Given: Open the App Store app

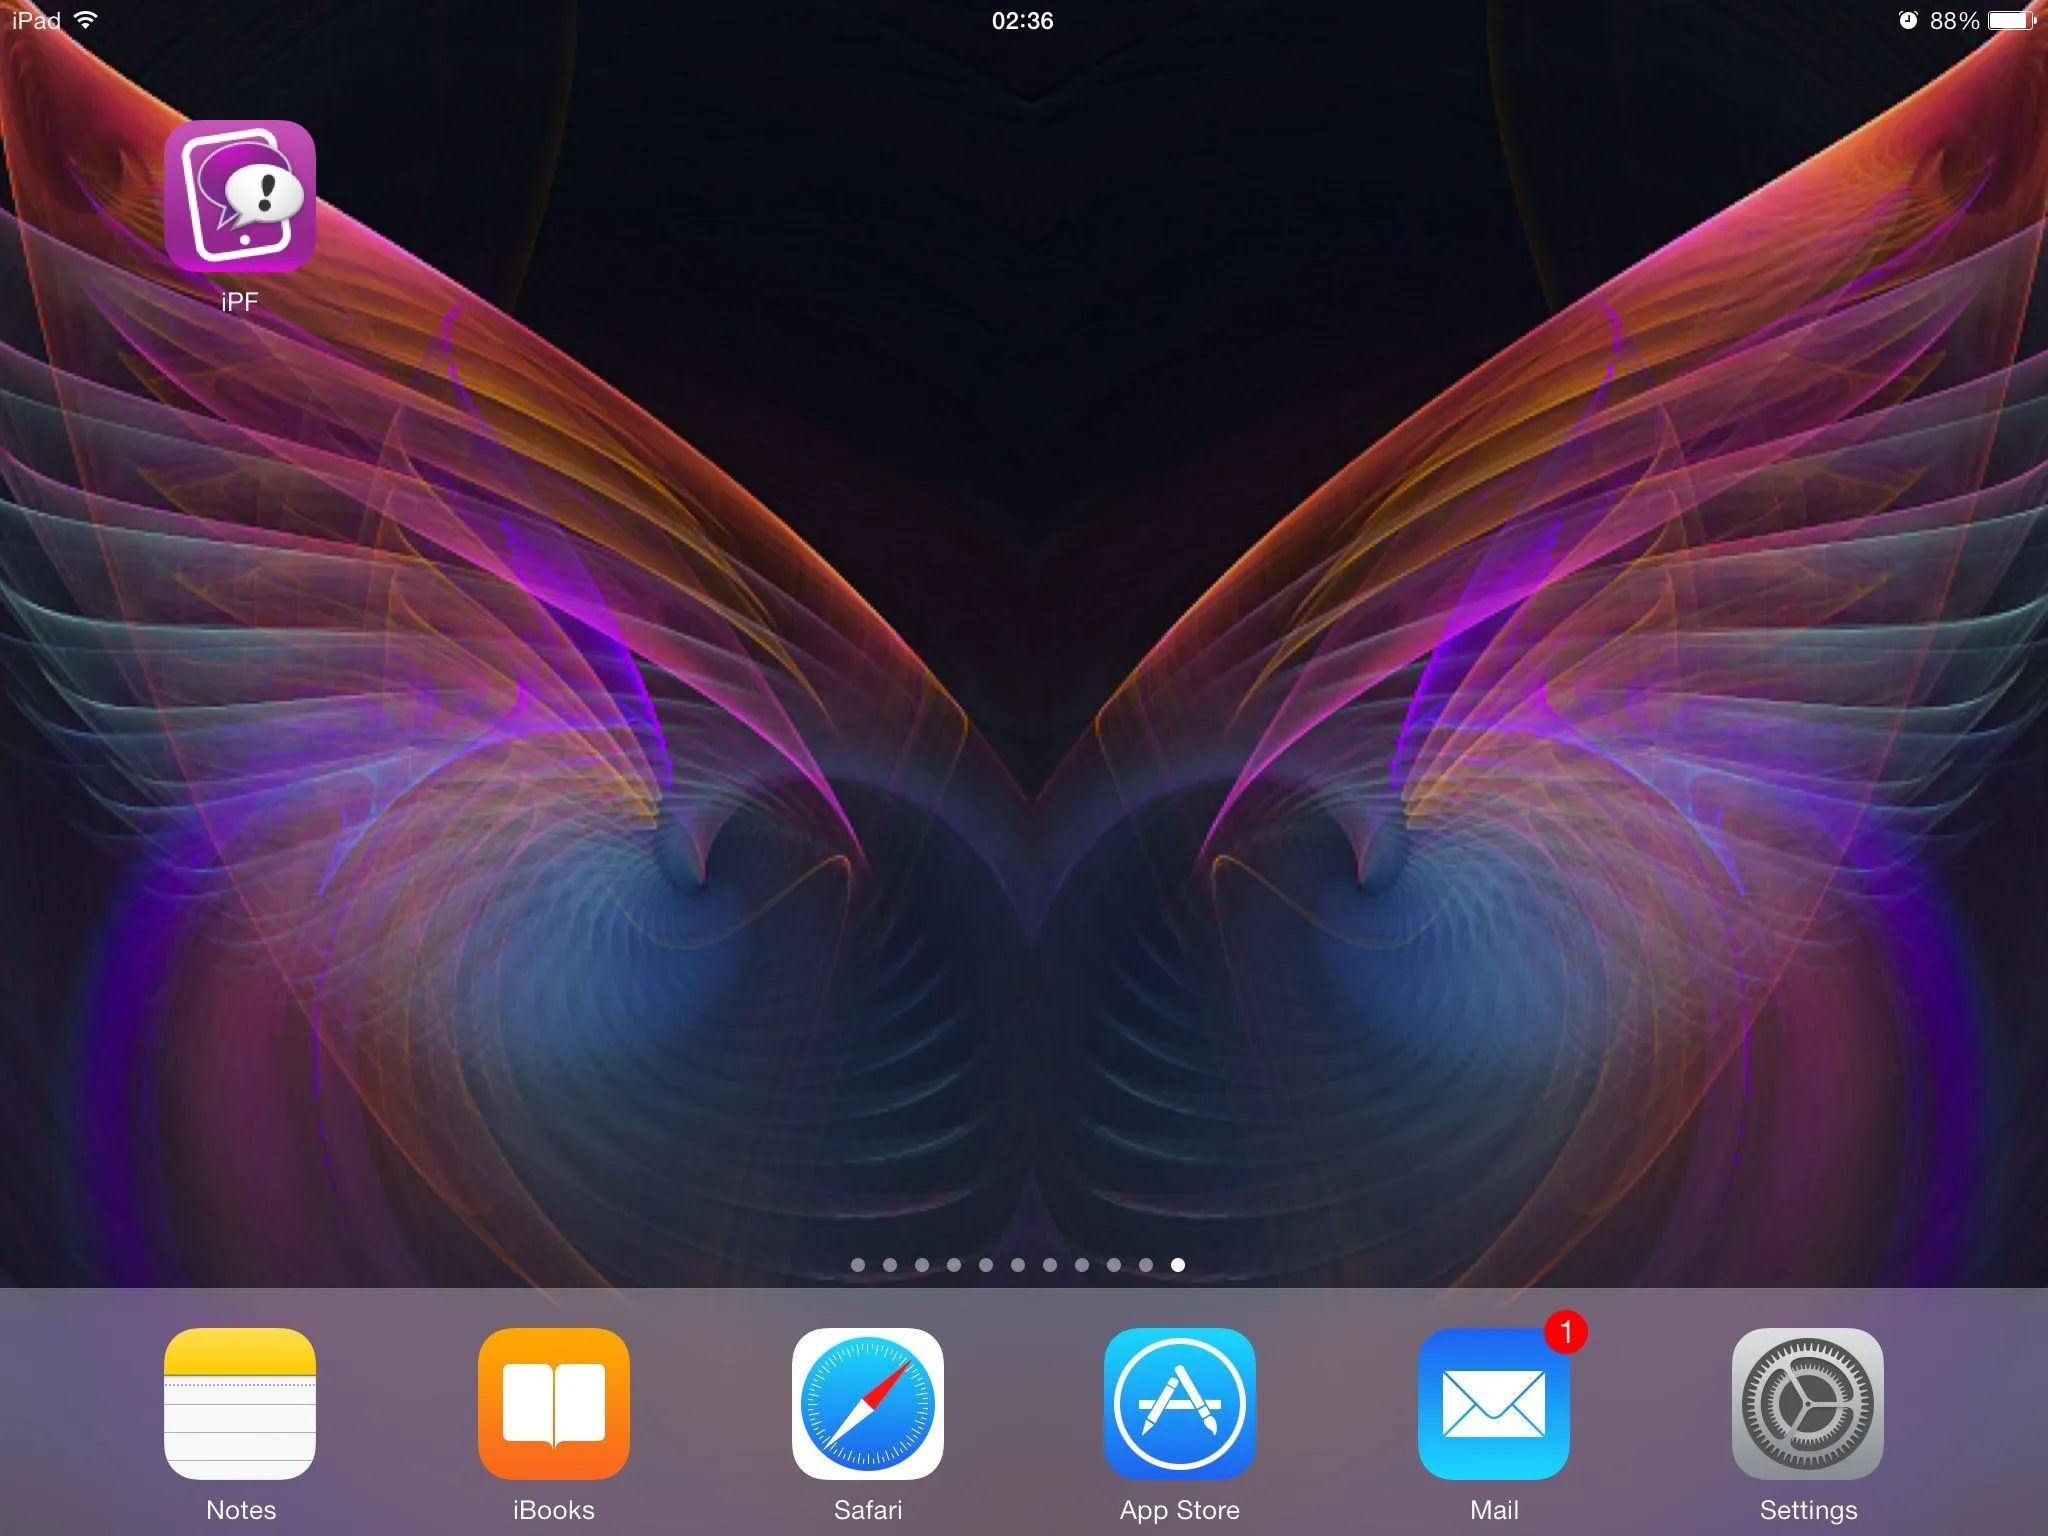Looking at the screenshot, I should [x=1180, y=1403].
